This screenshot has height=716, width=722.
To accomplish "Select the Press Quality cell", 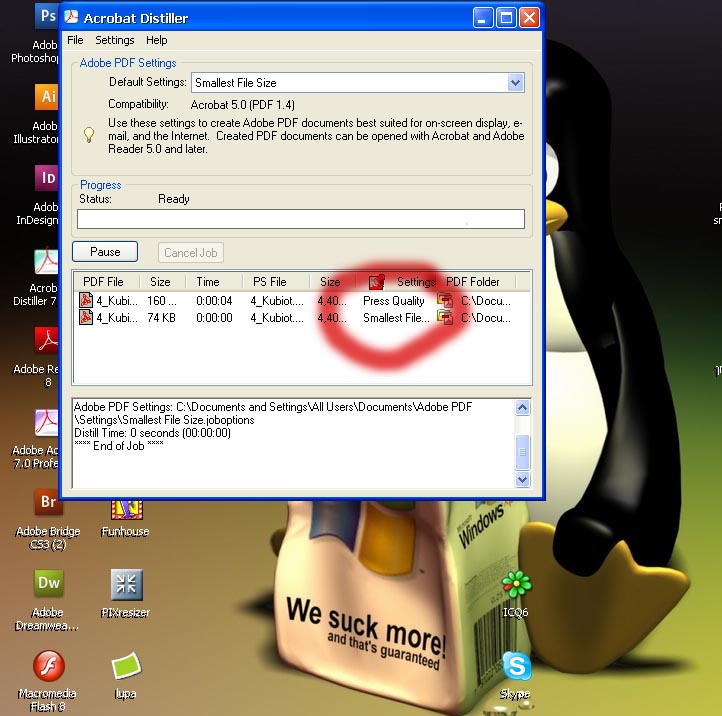I will (394, 301).
